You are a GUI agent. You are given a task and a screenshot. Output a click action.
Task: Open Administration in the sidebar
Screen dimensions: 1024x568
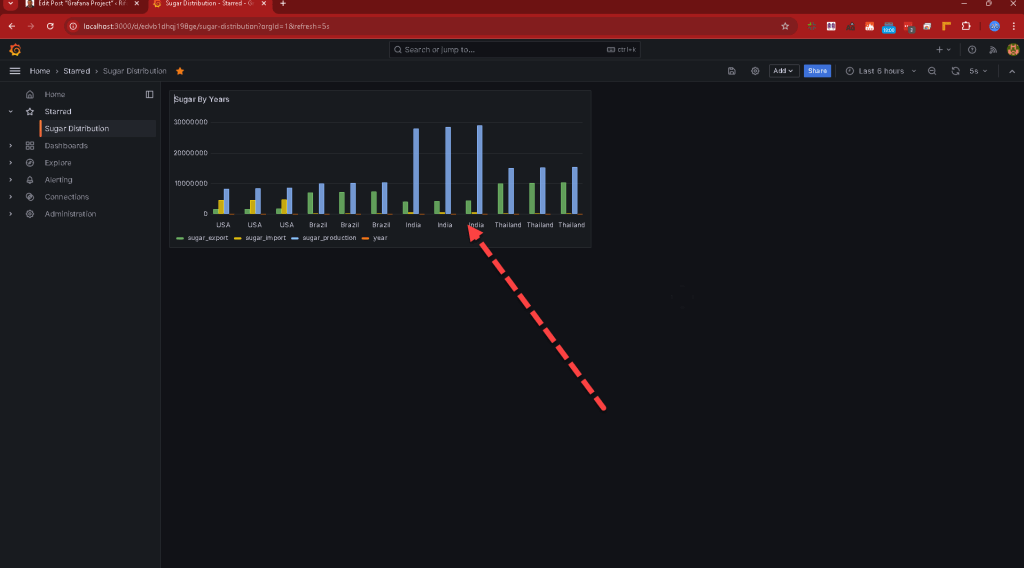click(70, 213)
